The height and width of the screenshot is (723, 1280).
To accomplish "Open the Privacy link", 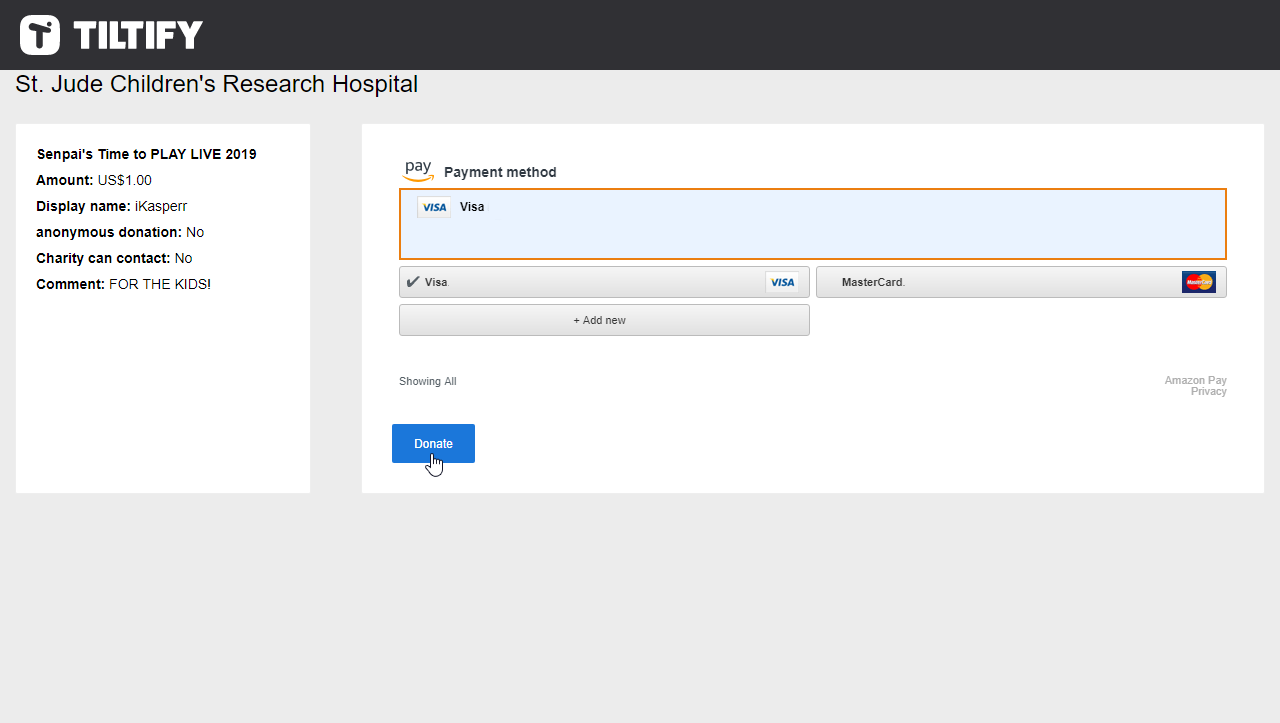I will coord(1208,392).
